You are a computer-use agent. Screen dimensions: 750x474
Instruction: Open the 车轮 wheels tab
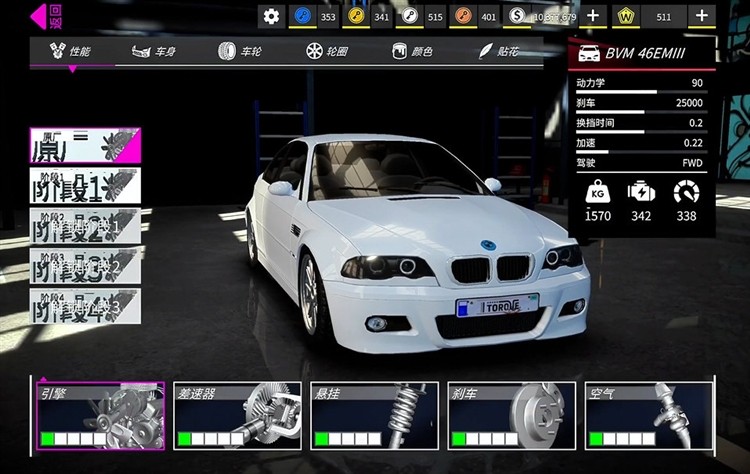pyautogui.click(x=240, y=51)
